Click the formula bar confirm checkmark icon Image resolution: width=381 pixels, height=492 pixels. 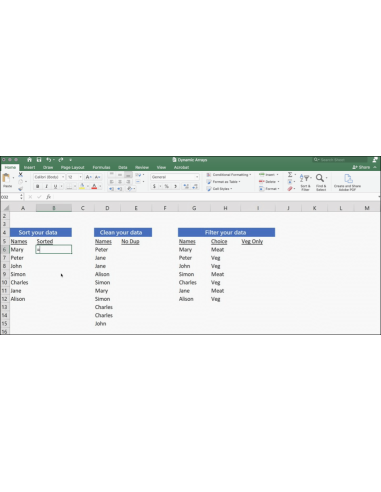click(39, 197)
